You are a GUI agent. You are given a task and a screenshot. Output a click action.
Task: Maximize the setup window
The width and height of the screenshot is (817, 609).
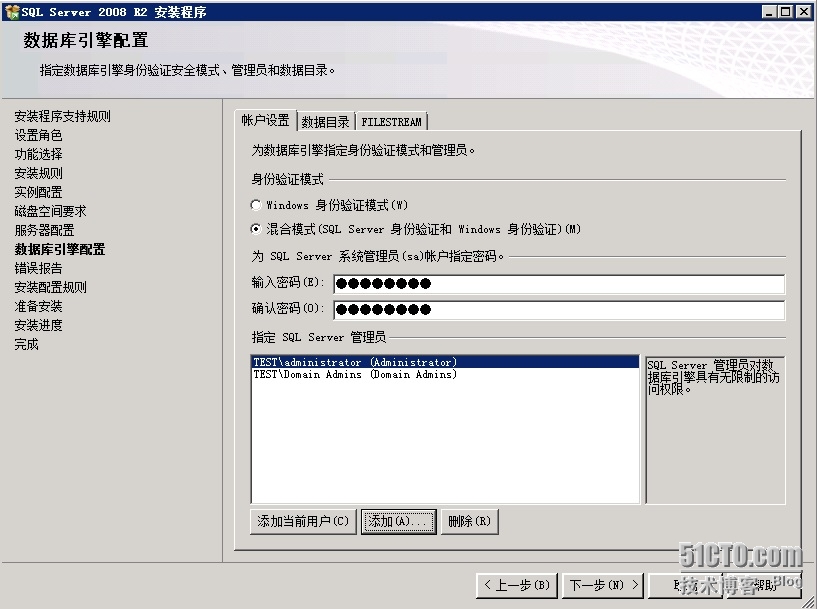click(786, 11)
